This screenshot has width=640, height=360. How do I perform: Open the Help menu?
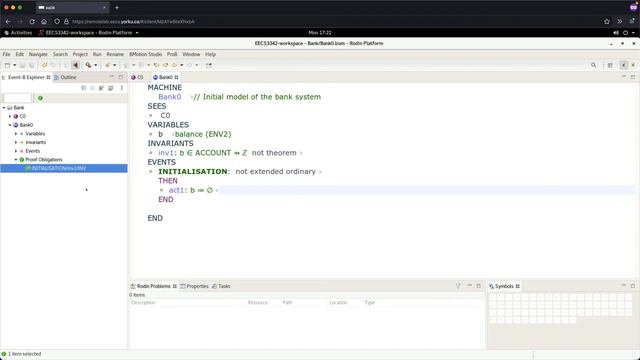210,54
